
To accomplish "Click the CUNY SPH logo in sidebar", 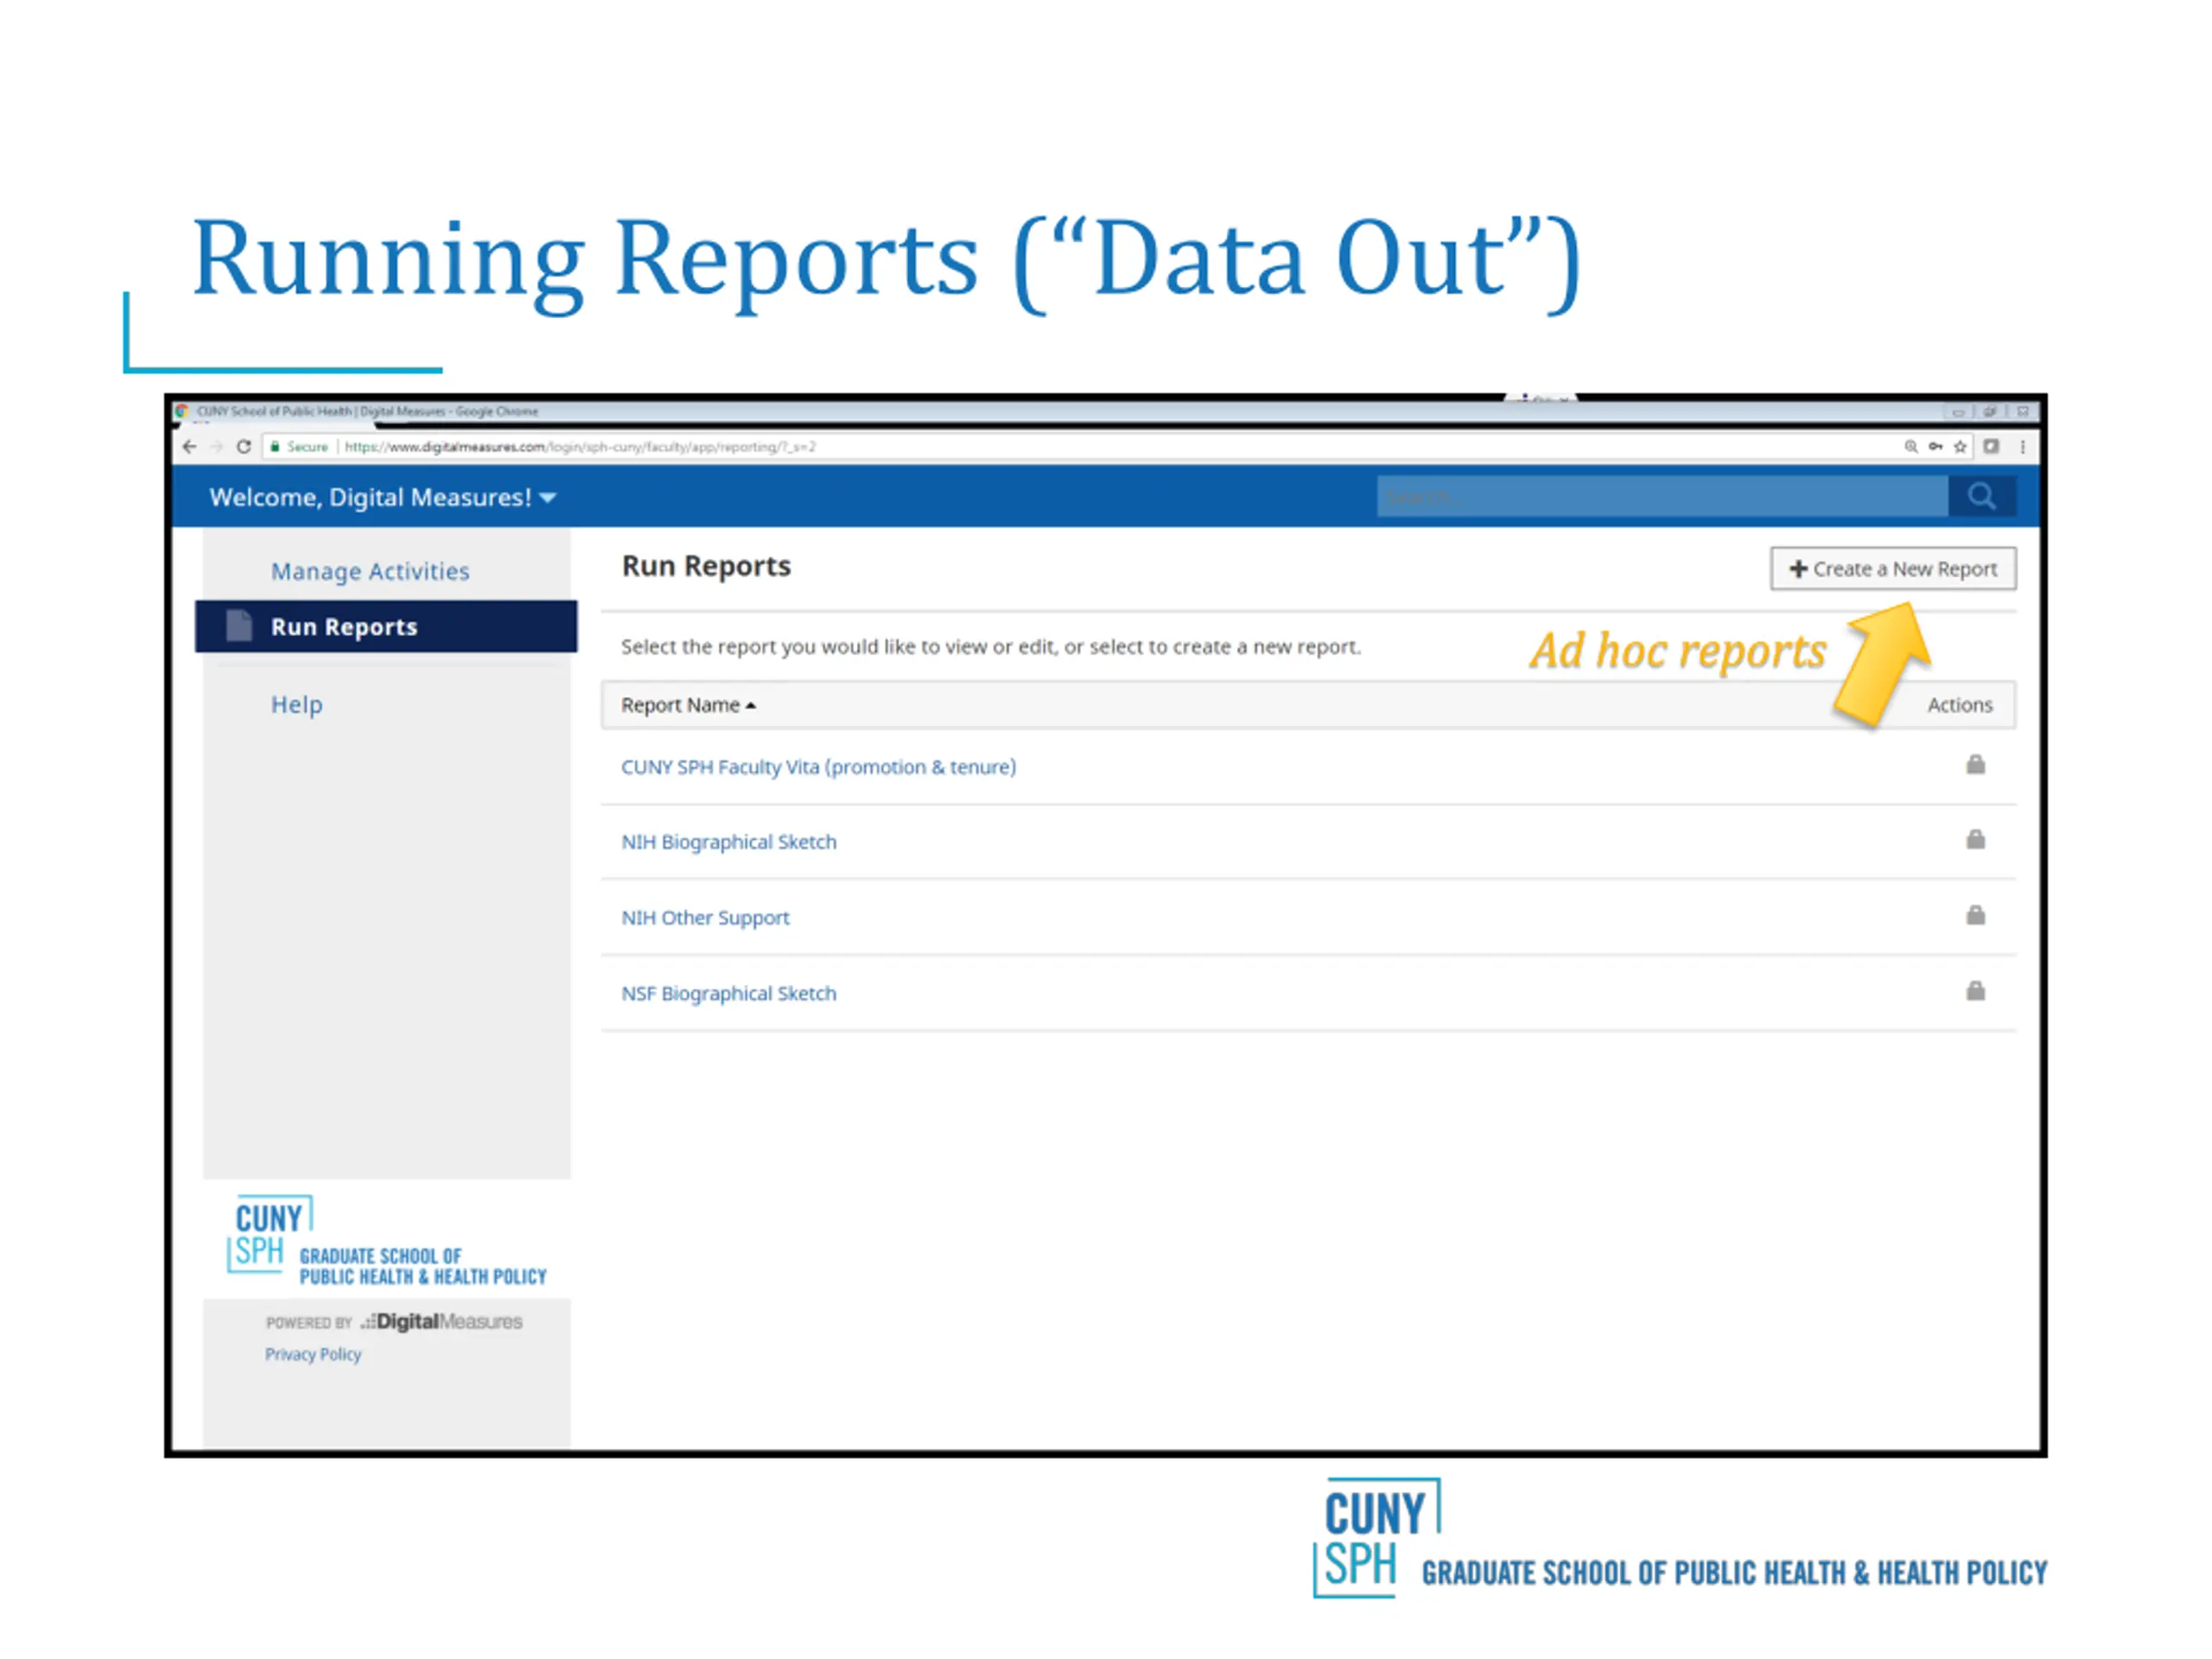I will 386,1241.
